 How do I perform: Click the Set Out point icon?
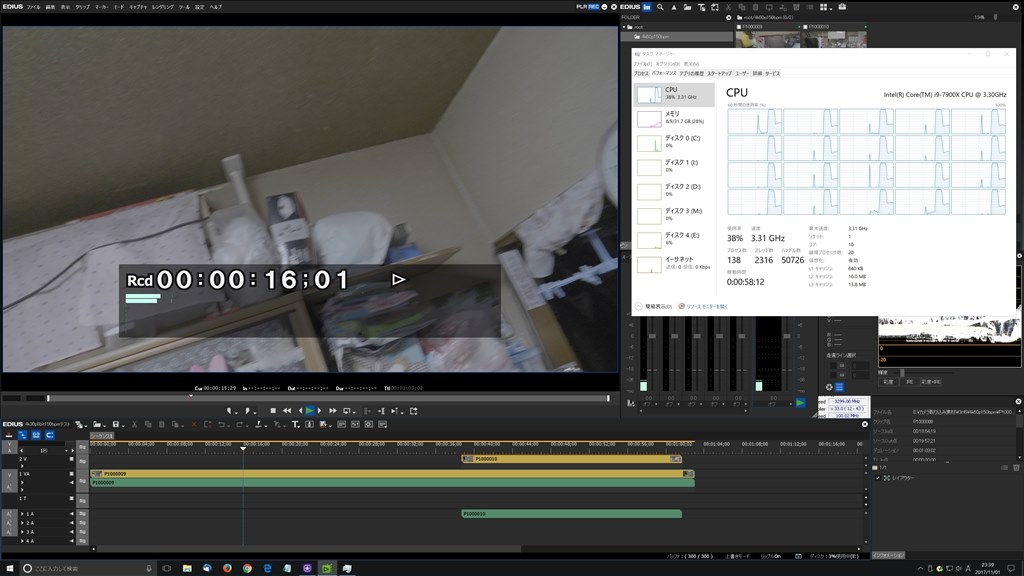pos(248,411)
